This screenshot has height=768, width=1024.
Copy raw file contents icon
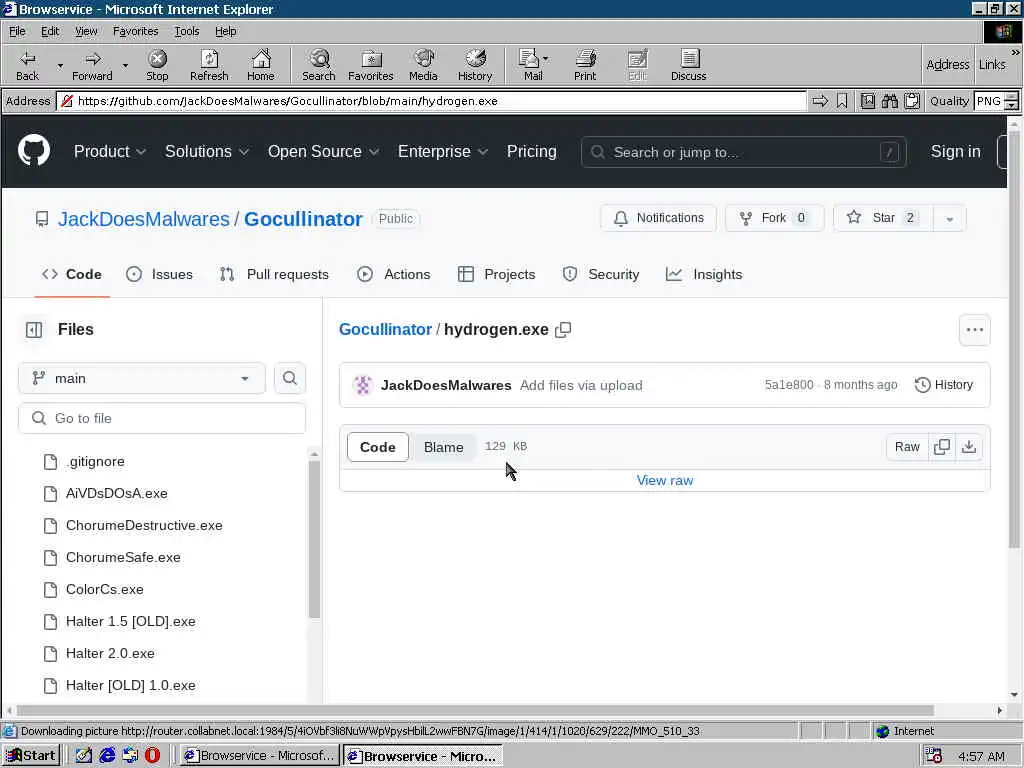(942, 447)
